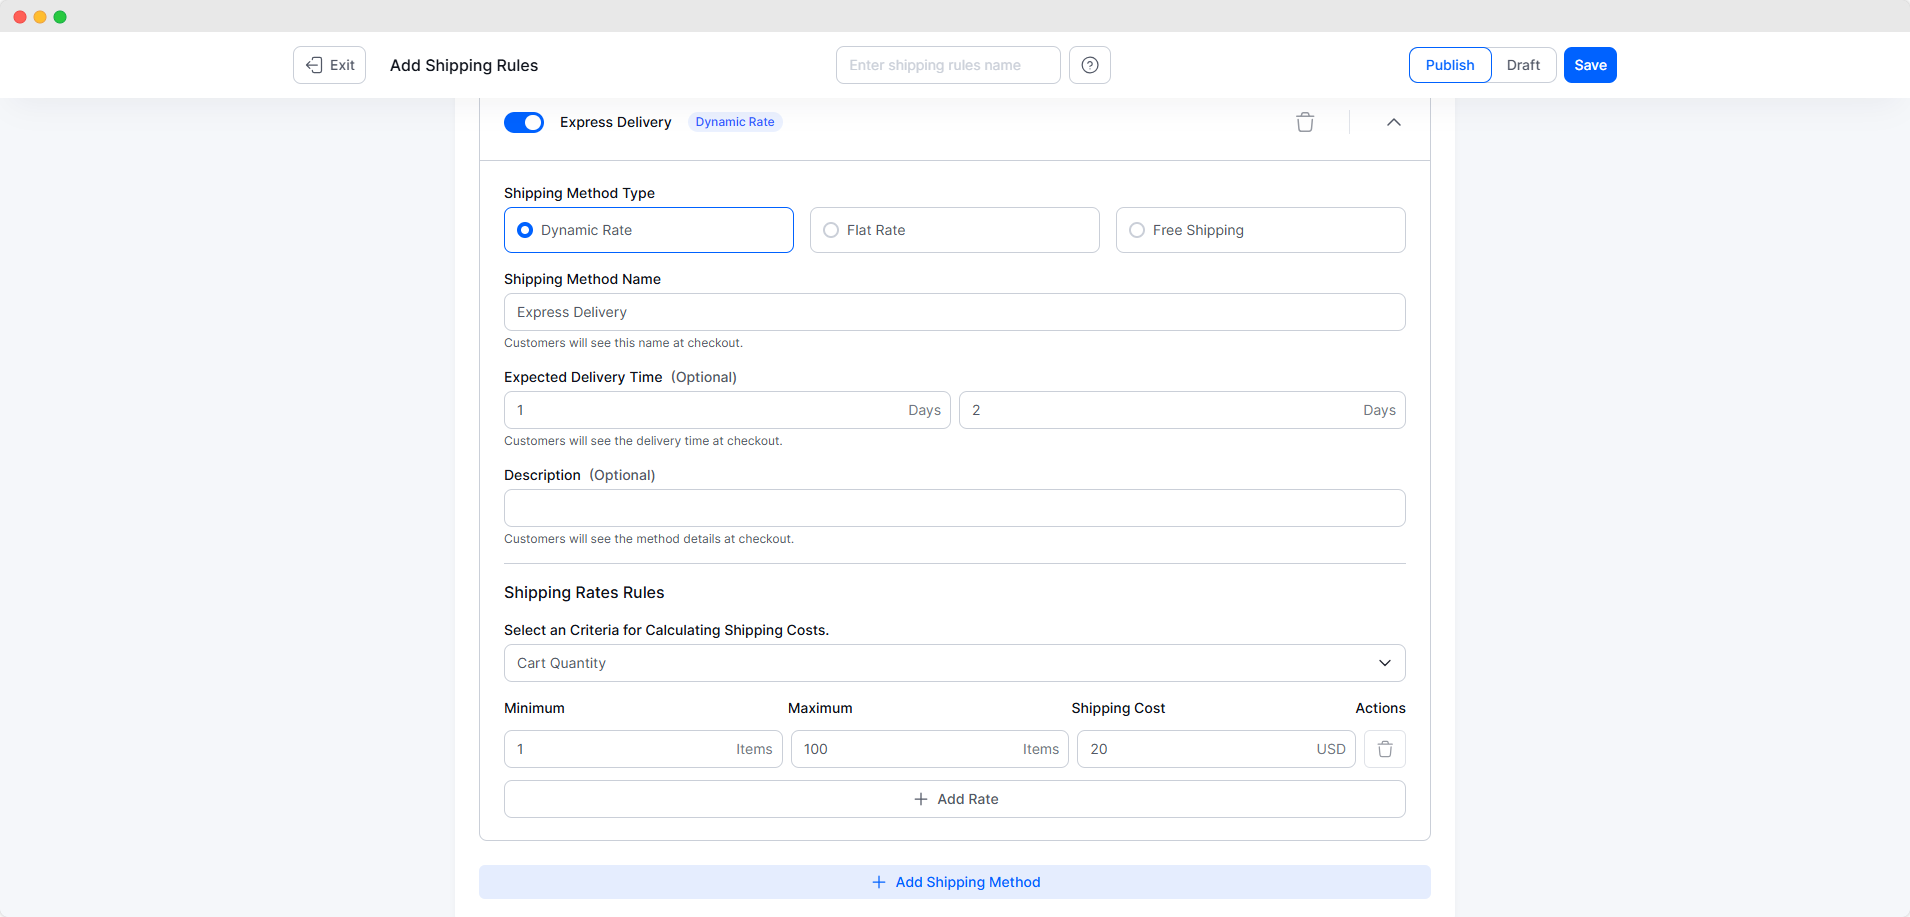Edit the Shipping Cost USD field
Image resolution: width=1910 pixels, height=917 pixels.
(1216, 749)
